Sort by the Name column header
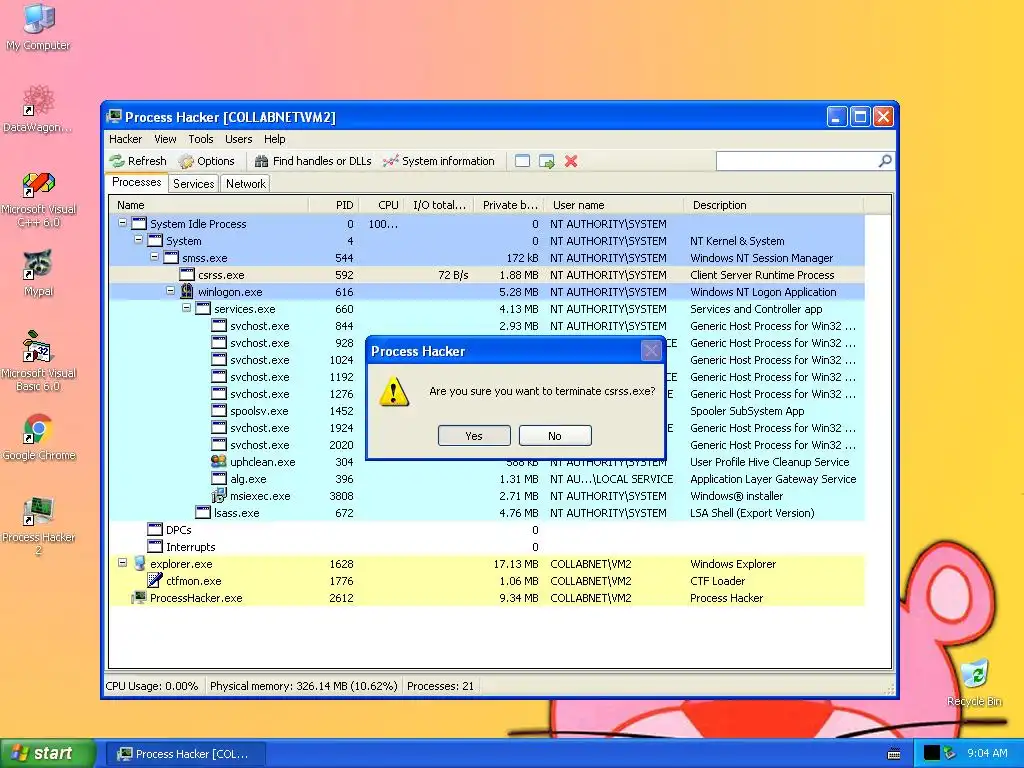 pos(208,205)
